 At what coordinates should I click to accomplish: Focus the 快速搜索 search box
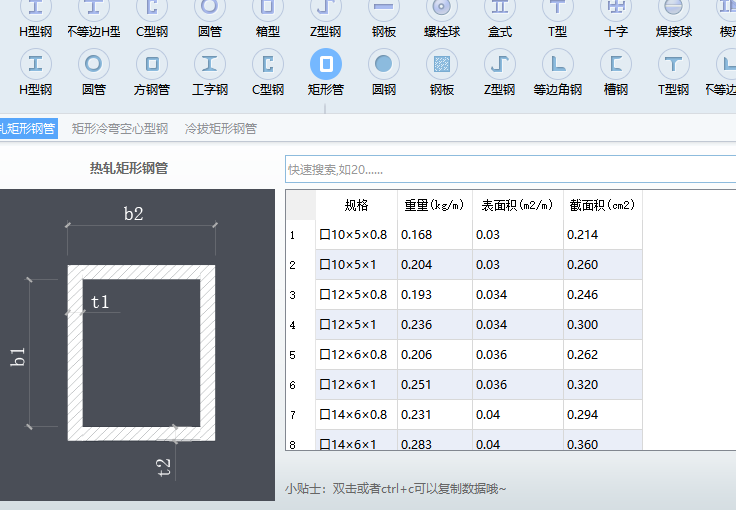(510, 169)
